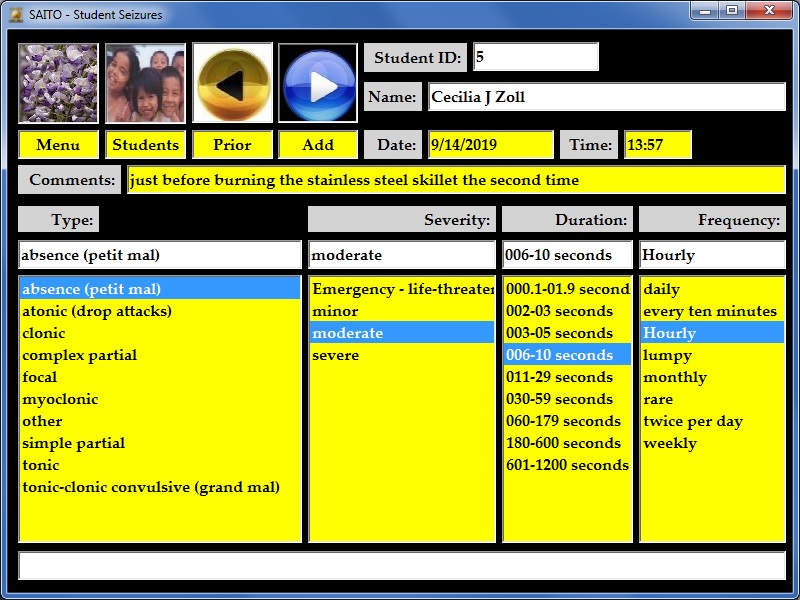The height and width of the screenshot is (600, 800).
Task: Click the blue forward arrow icon
Action: [x=318, y=83]
